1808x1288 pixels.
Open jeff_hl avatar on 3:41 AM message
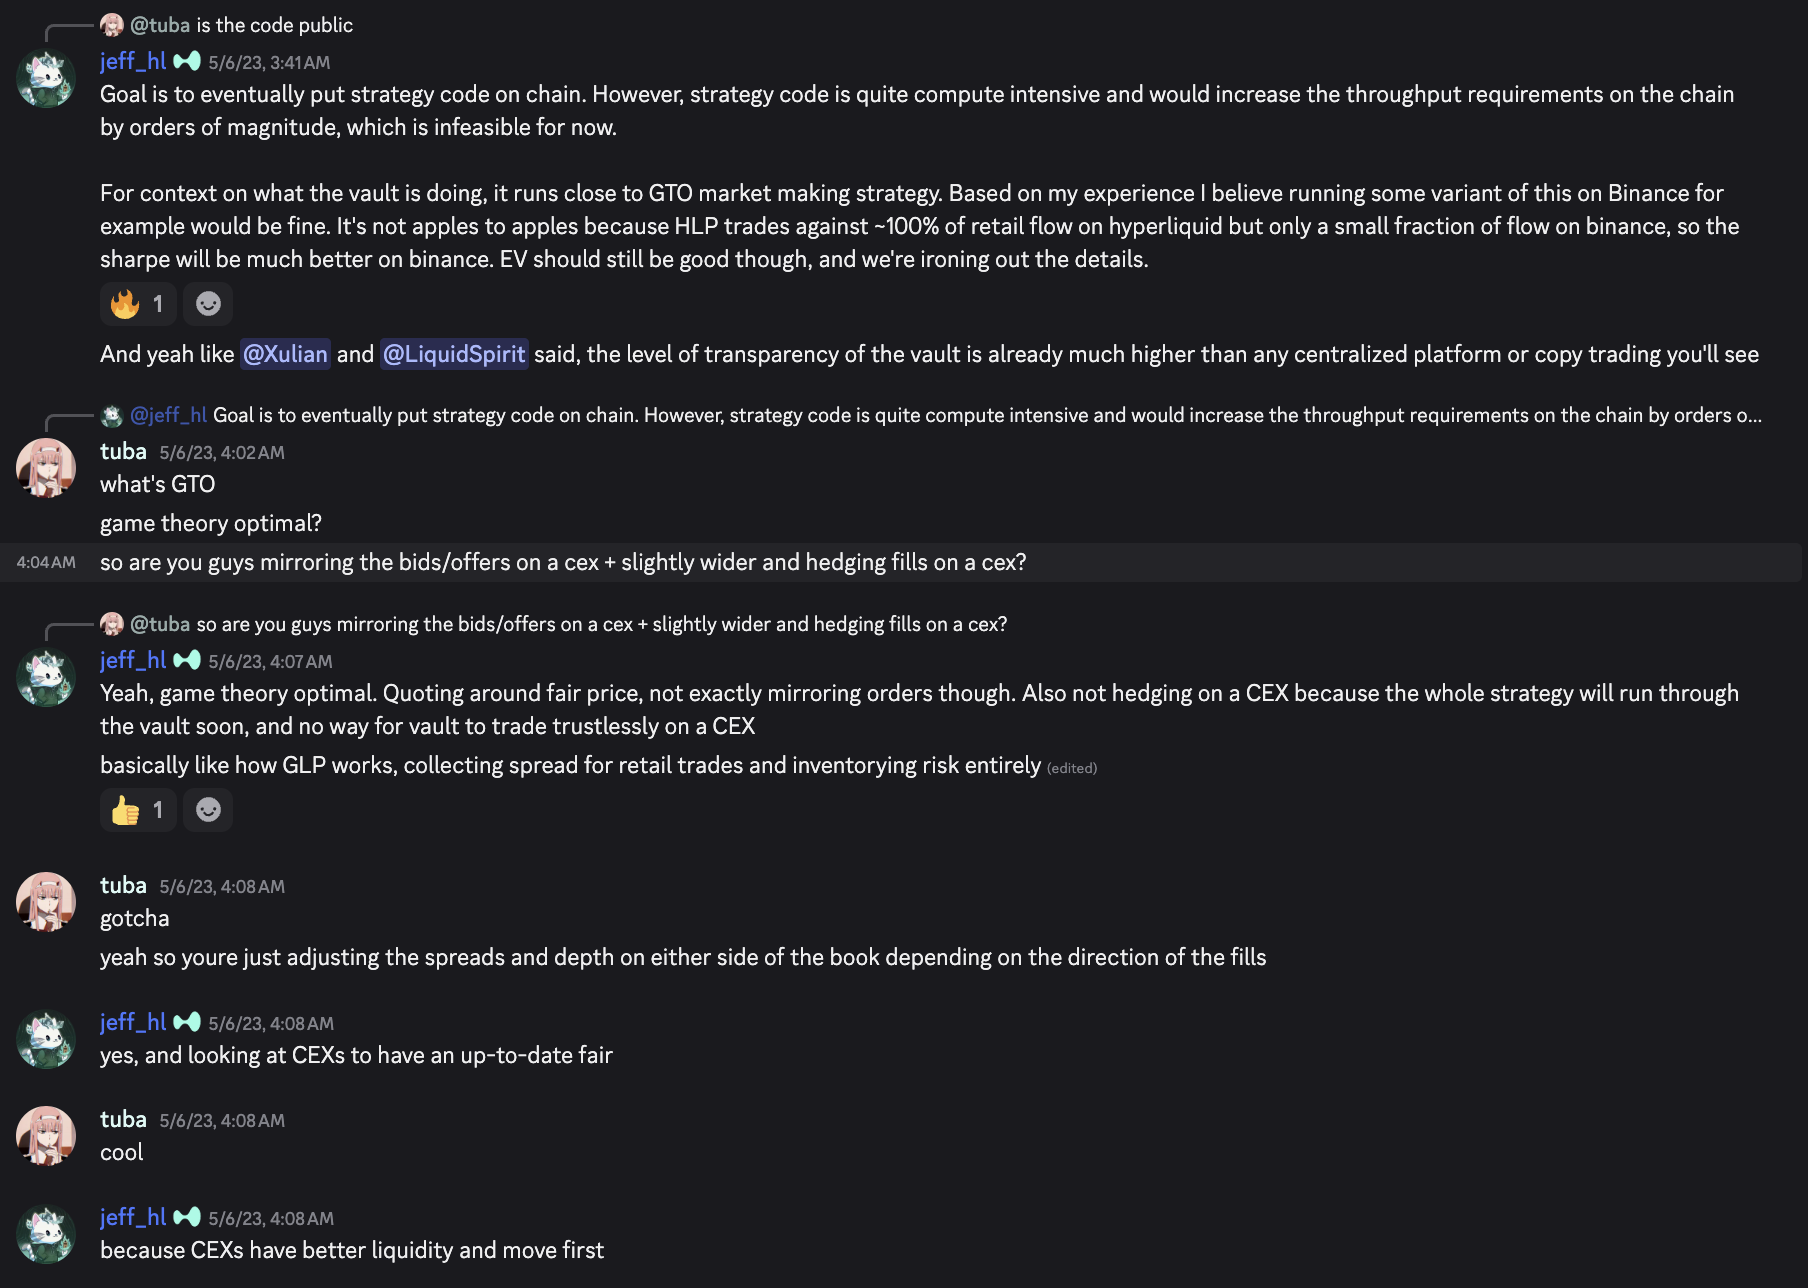tap(46, 78)
